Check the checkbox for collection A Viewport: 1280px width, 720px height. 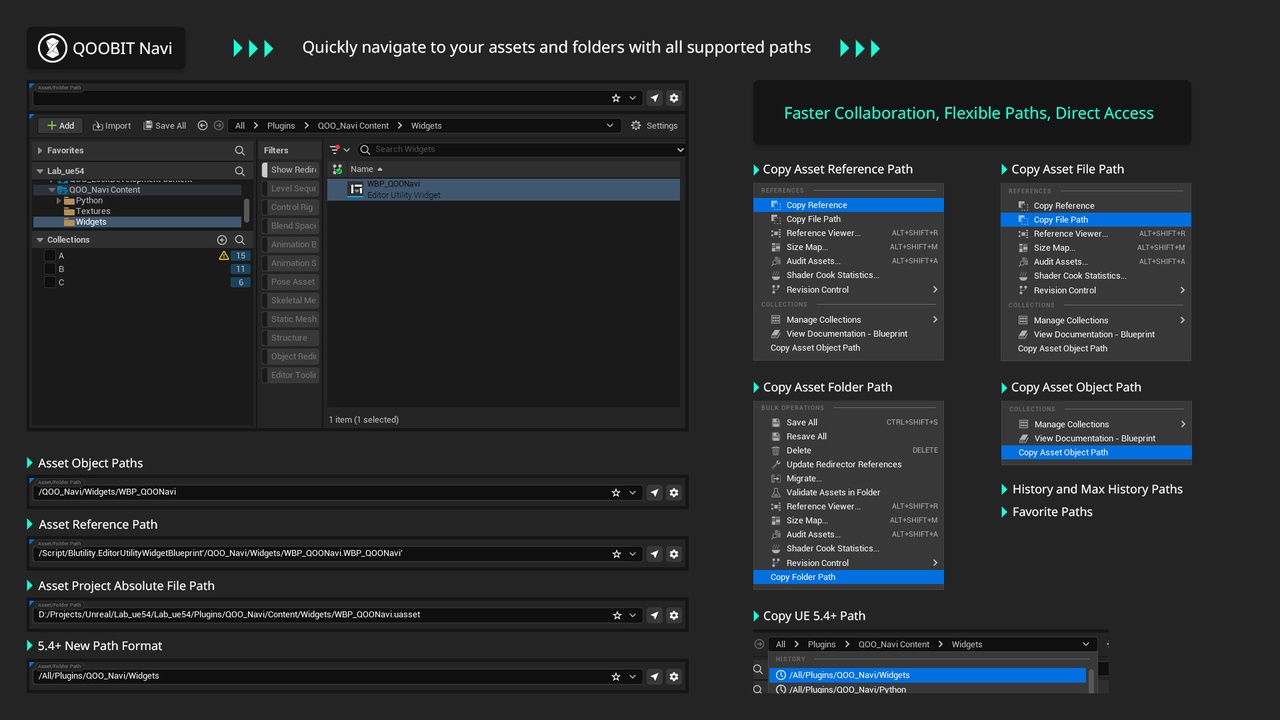(x=50, y=256)
